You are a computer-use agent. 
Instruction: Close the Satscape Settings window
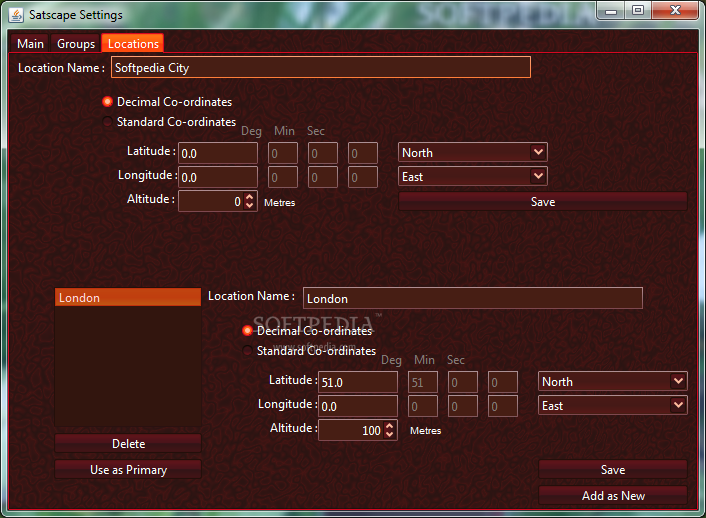675,11
